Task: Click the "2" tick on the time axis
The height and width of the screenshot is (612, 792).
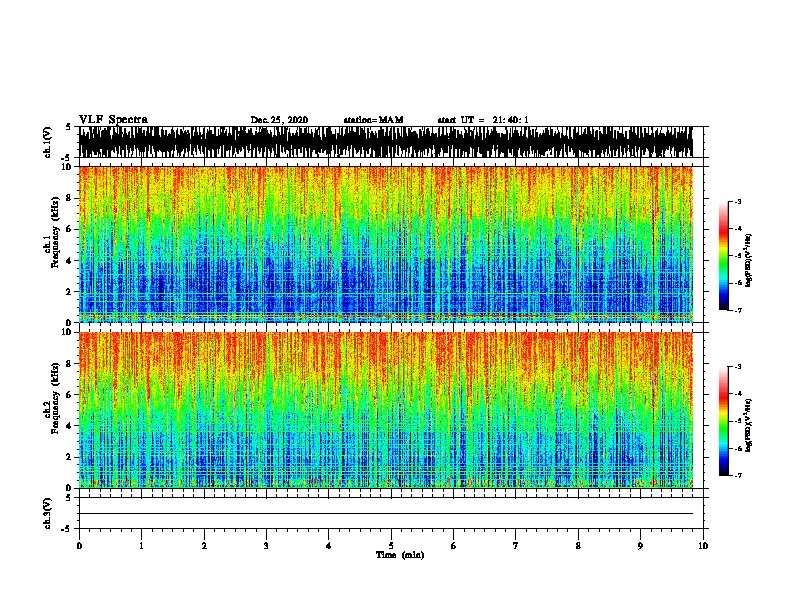Action: [204, 546]
